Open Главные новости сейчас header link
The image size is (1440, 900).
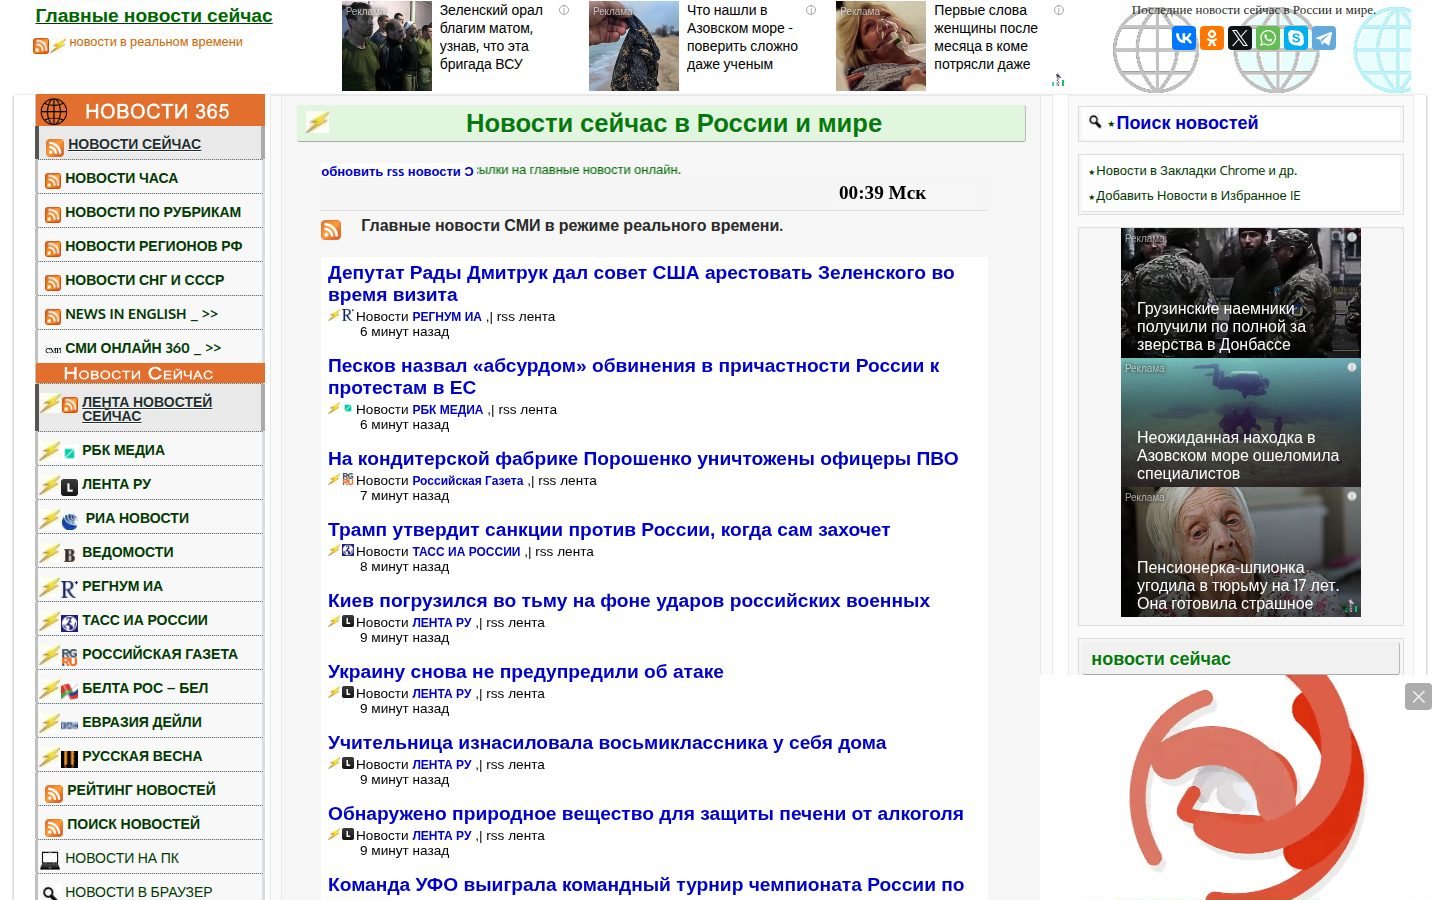[x=154, y=16]
